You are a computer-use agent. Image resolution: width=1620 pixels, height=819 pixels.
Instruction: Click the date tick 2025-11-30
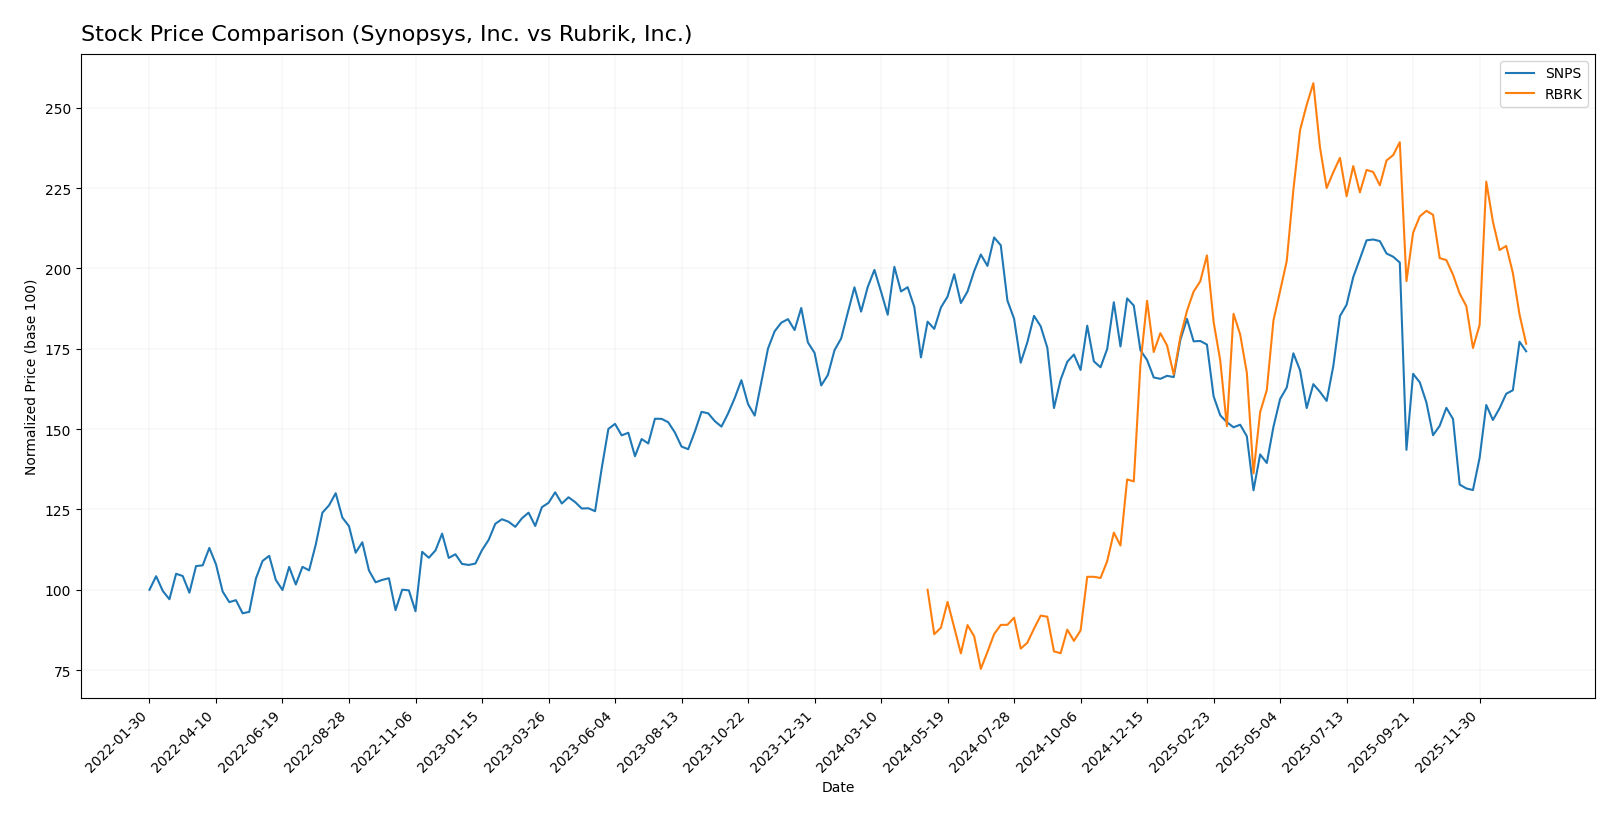point(1448,742)
